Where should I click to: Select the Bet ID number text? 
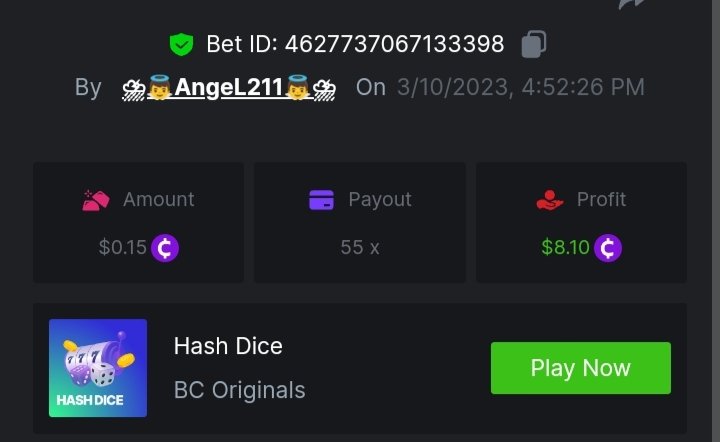(x=394, y=44)
